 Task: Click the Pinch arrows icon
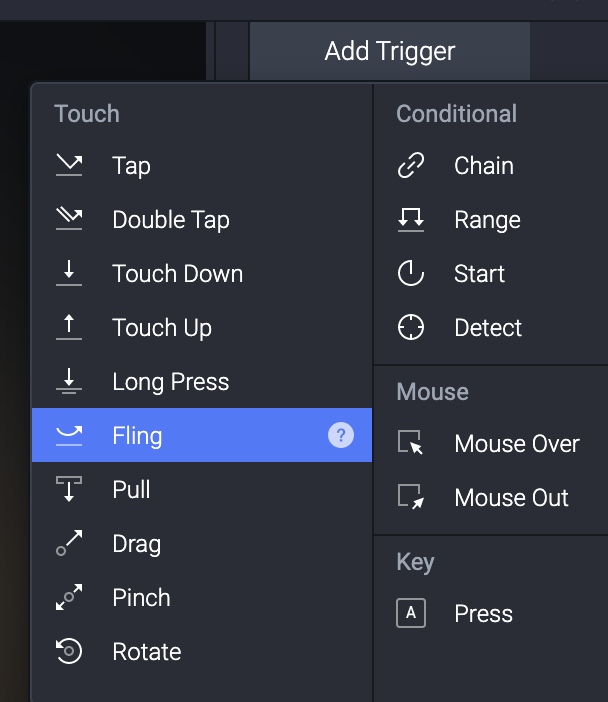[69, 598]
